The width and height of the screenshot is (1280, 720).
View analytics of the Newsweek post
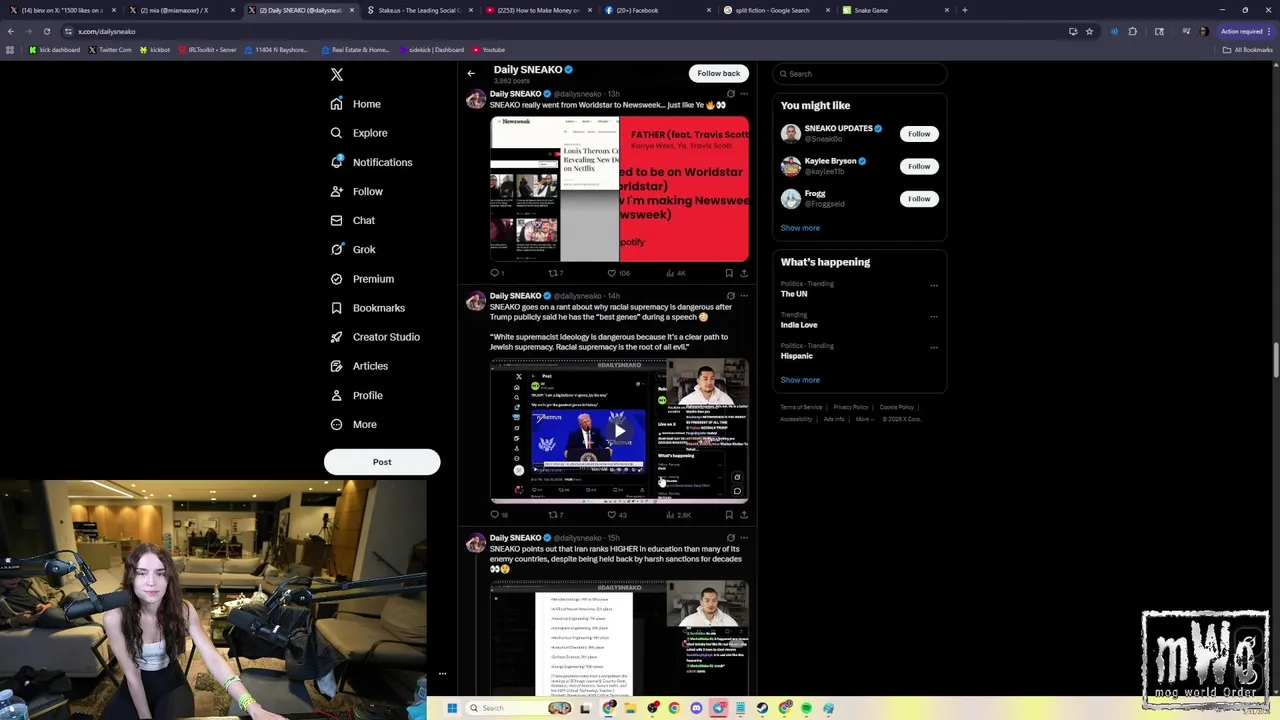(x=676, y=273)
